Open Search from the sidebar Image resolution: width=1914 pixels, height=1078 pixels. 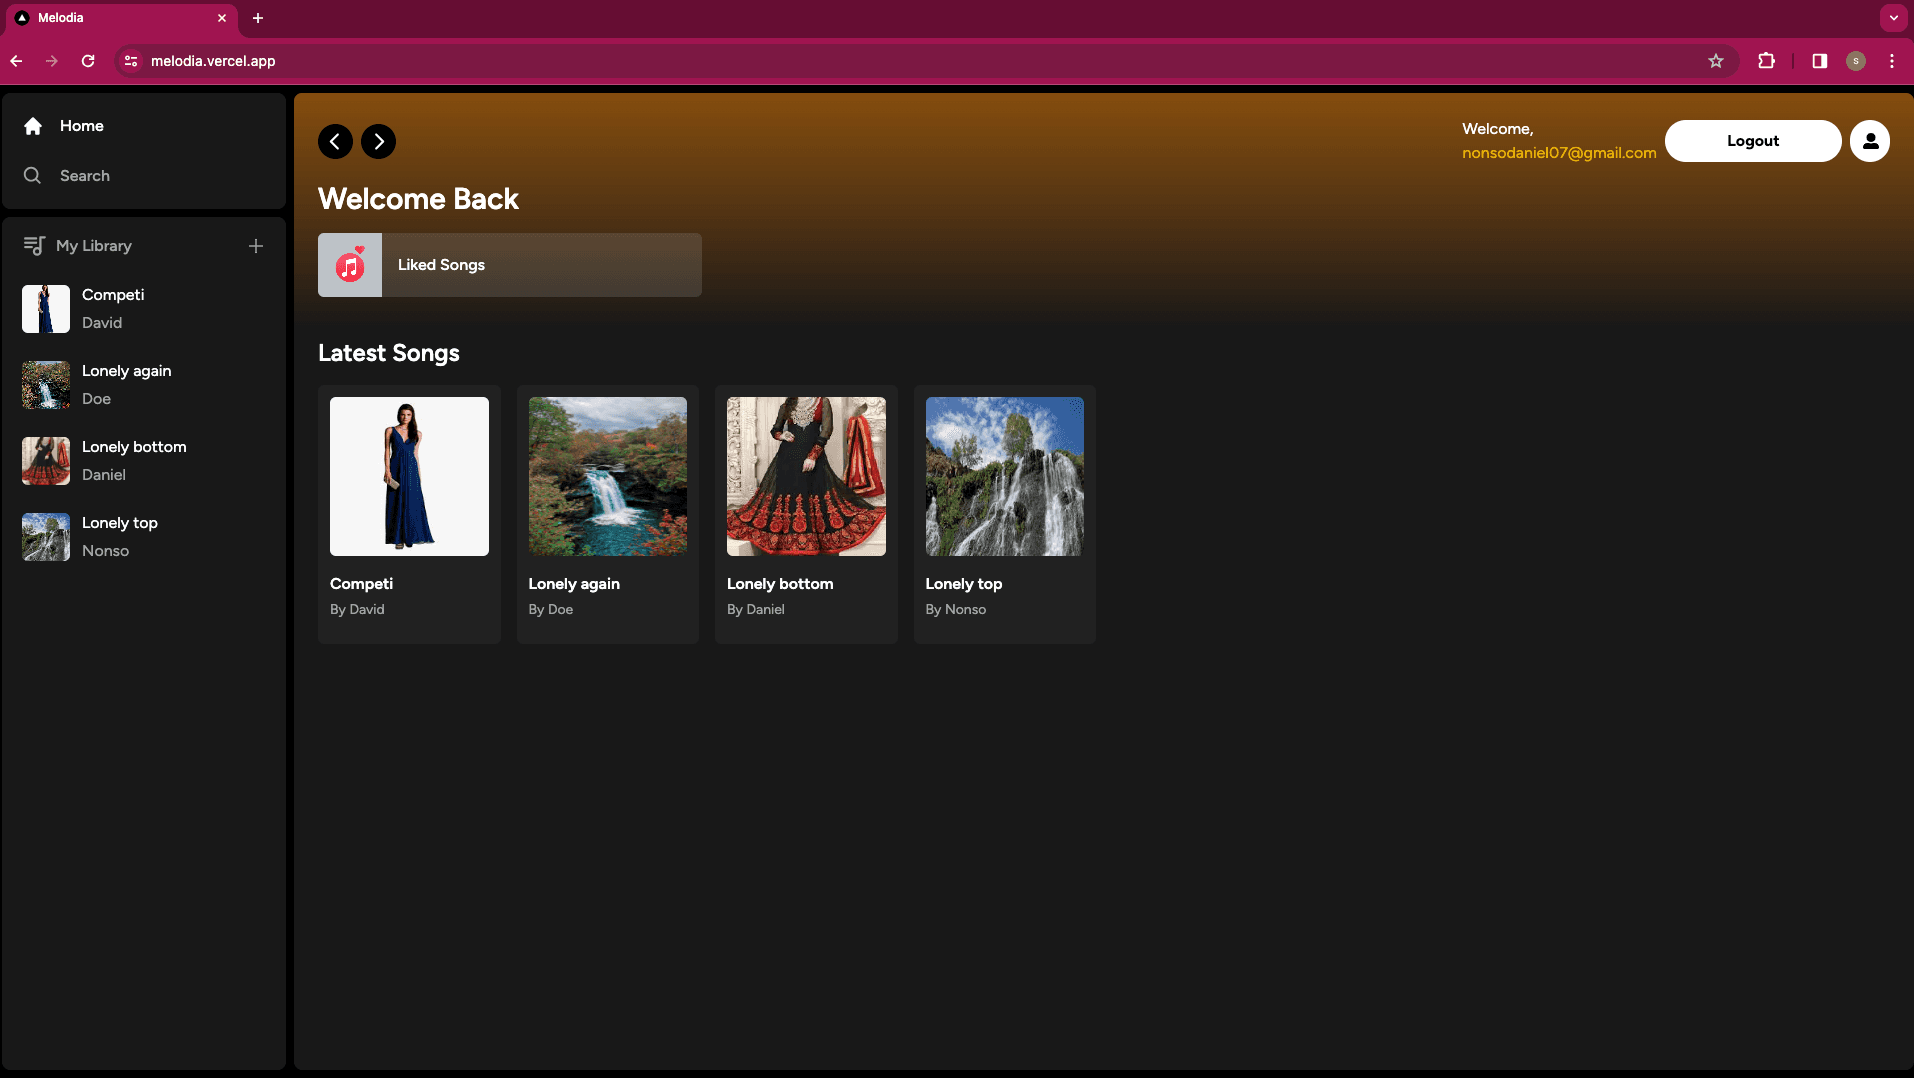84,176
